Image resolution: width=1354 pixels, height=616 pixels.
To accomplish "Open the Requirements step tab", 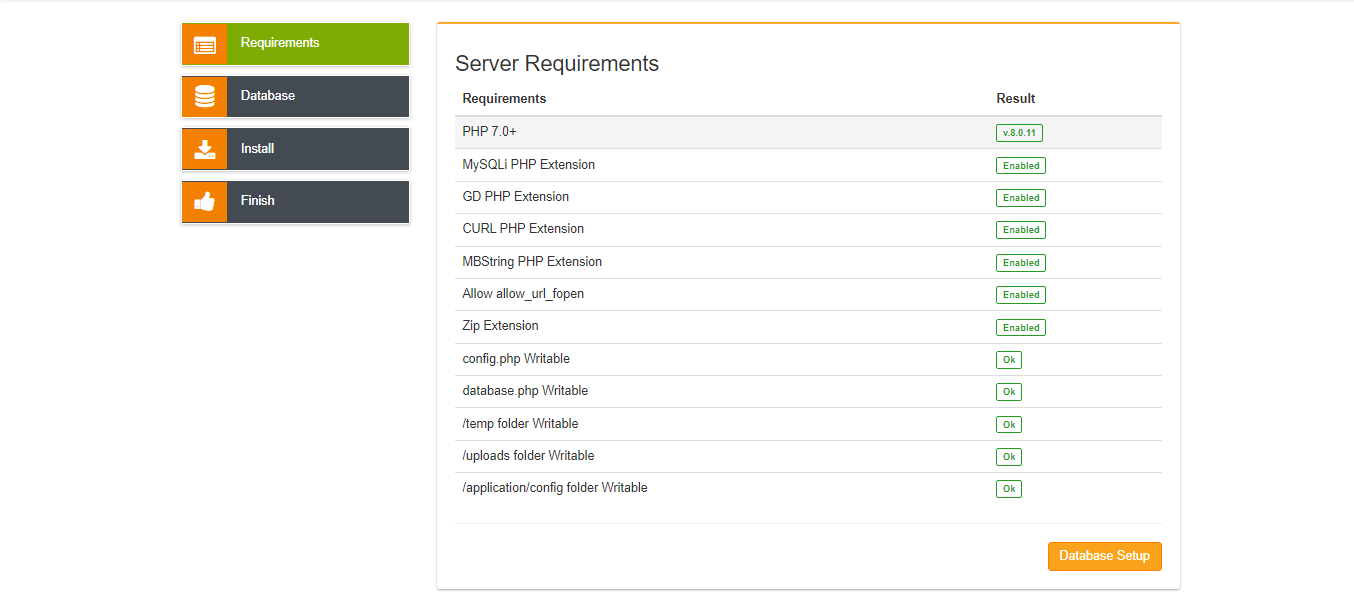I will click(x=280, y=43).
